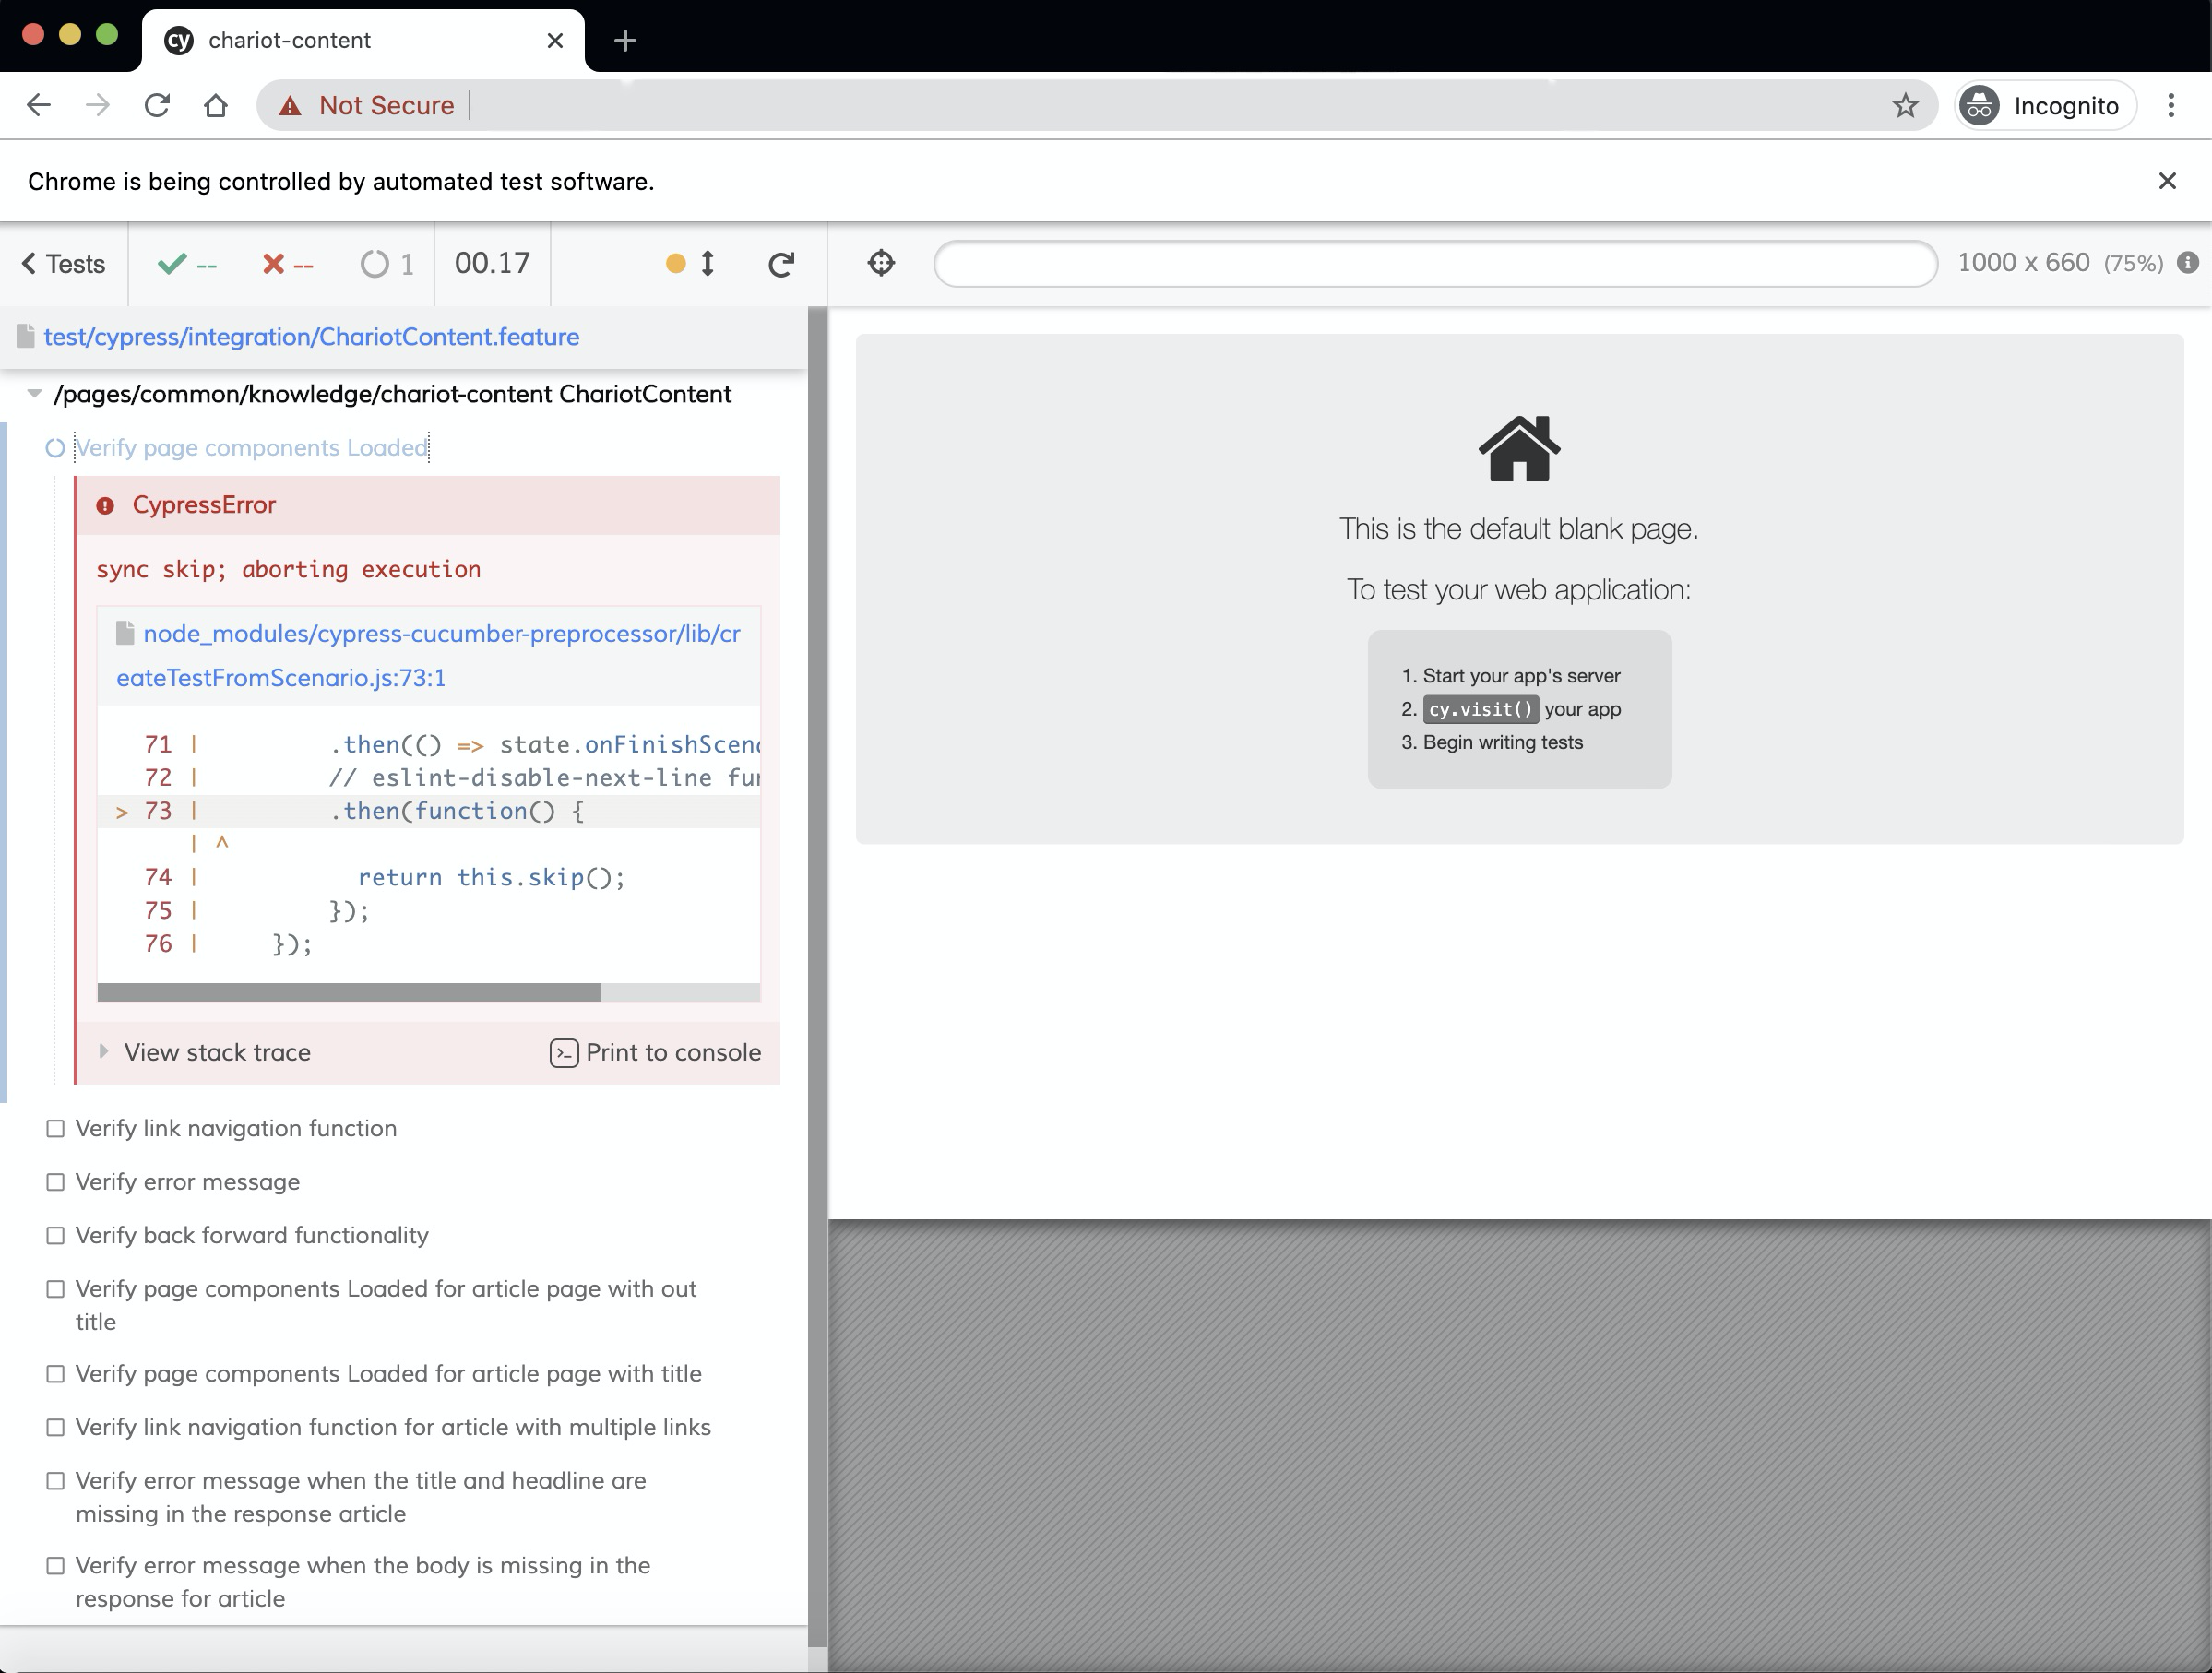Open ChariotContent.feature spec file link
This screenshot has width=2212, height=1673.
(311, 337)
